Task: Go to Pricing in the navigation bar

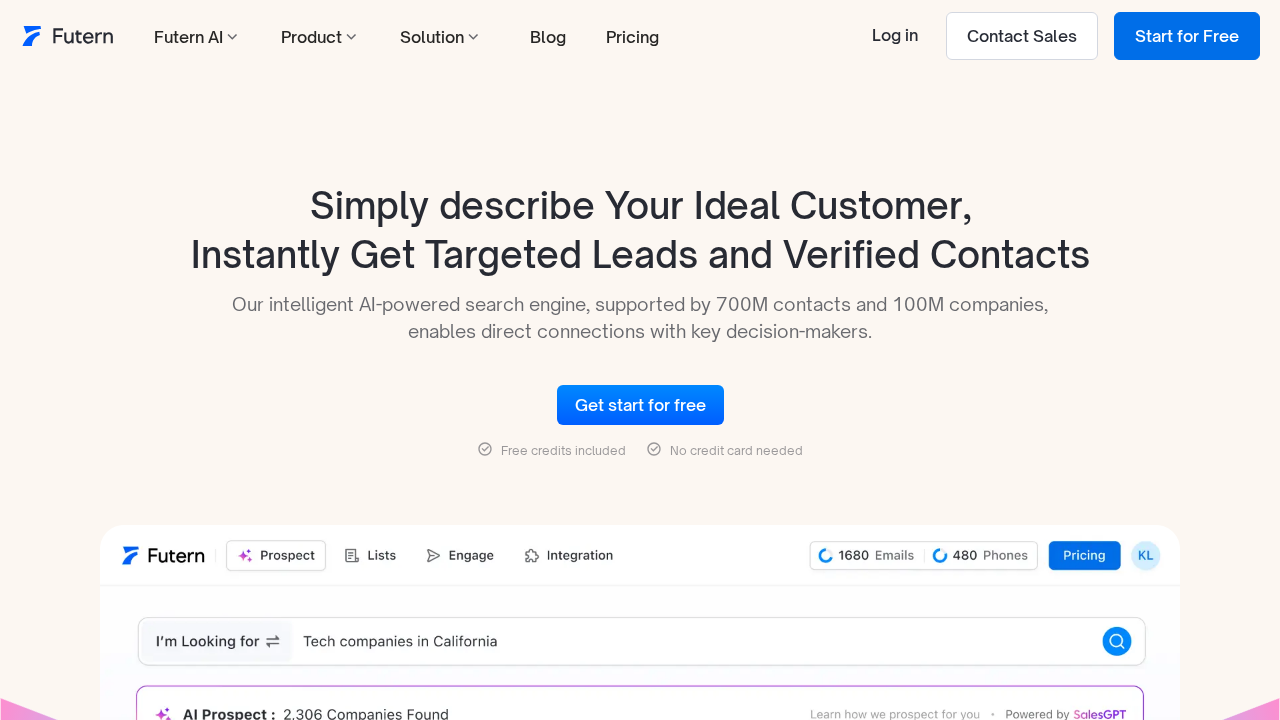Action: (632, 37)
